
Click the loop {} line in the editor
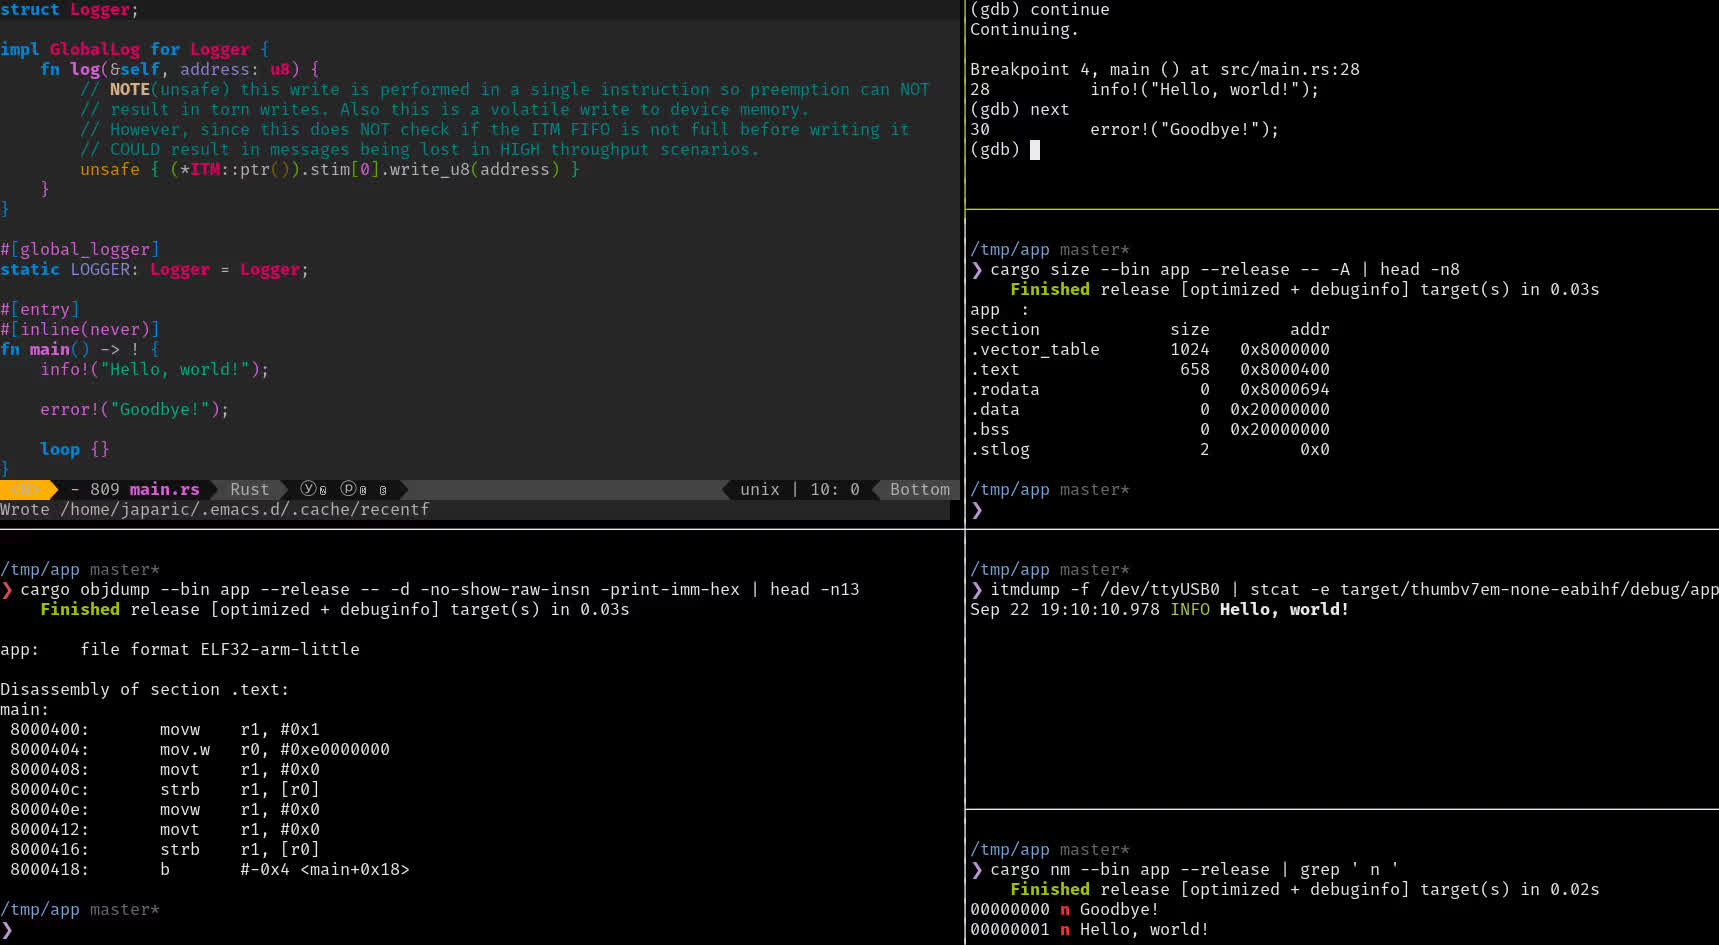click(74, 449)
